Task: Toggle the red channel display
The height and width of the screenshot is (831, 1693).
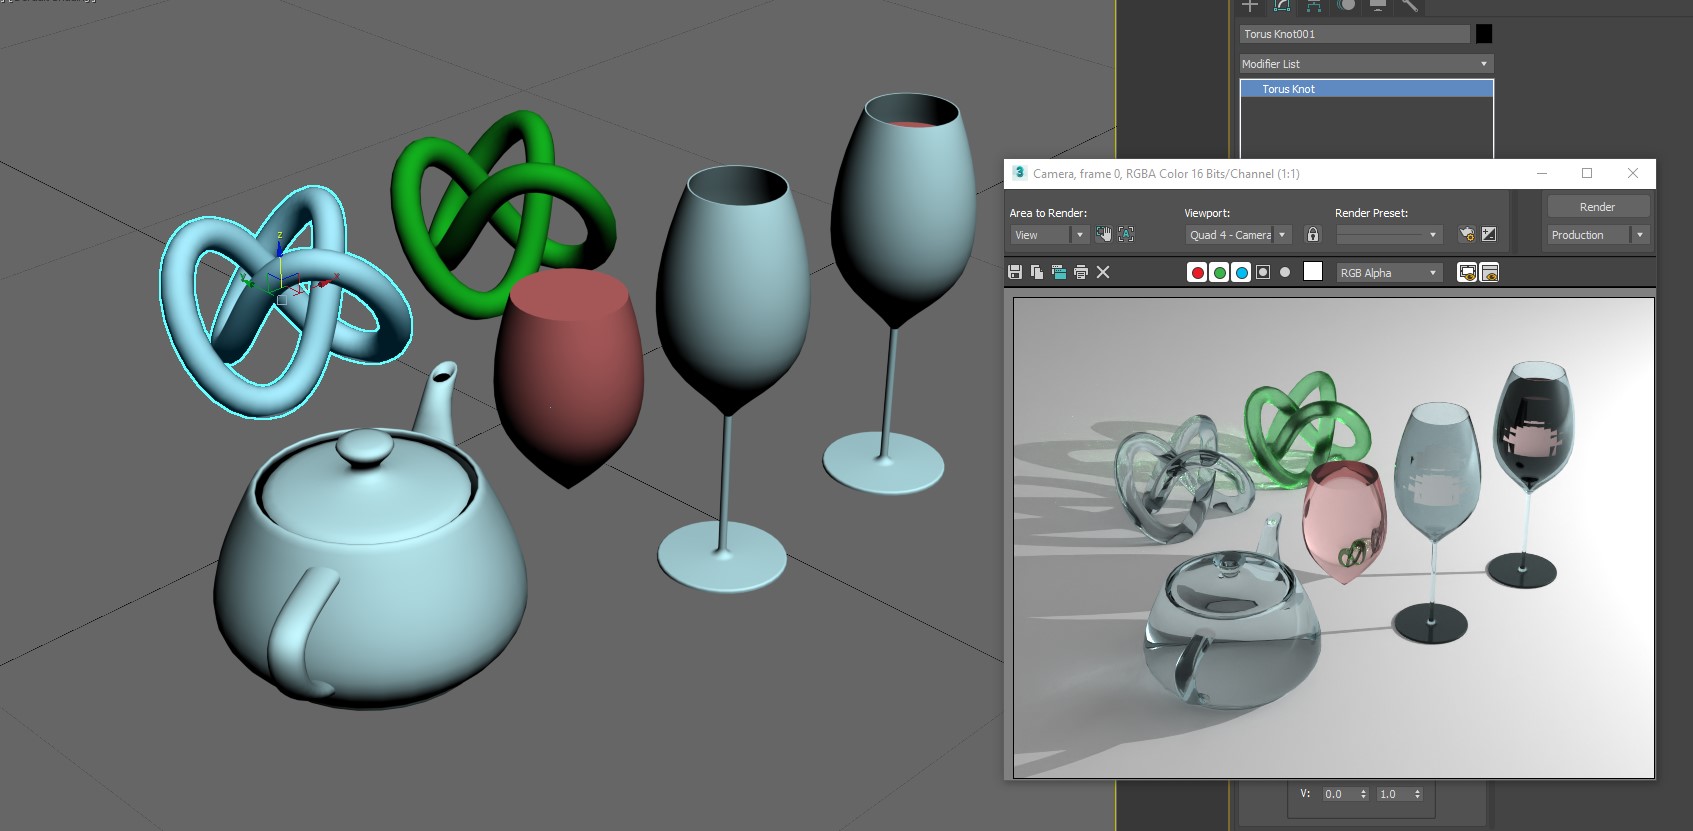Action: pos(1197,272)
